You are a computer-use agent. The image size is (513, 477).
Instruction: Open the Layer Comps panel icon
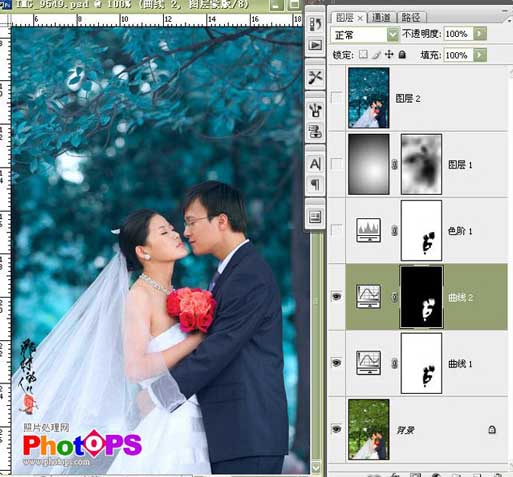(x=315, y=217)
